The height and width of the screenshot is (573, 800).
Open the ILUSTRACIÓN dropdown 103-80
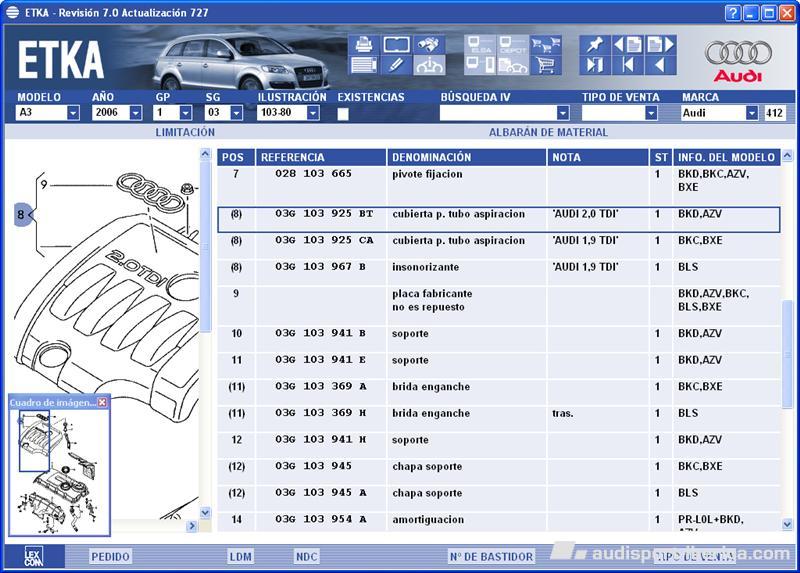pos(313,113)
